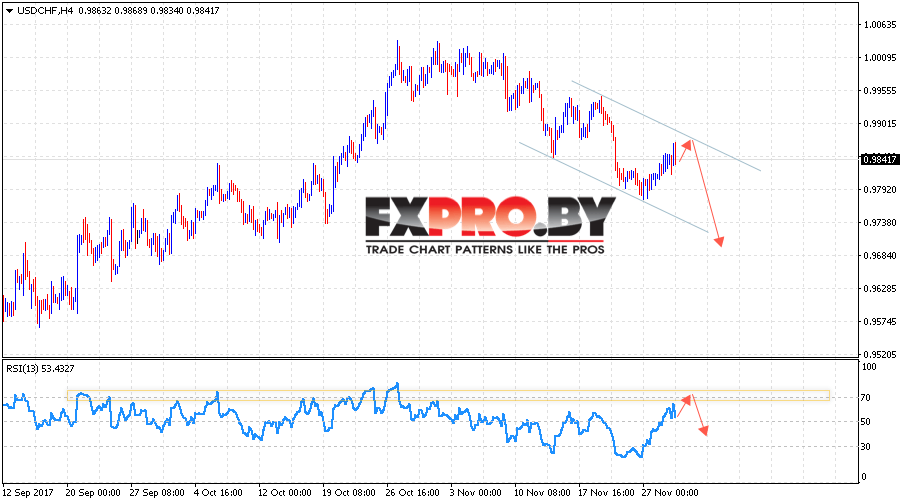Image resolution: width=901 pixels, height=504 pixels.
Task: Select the 26 Oct 16:00 date label
Action: 413,493
